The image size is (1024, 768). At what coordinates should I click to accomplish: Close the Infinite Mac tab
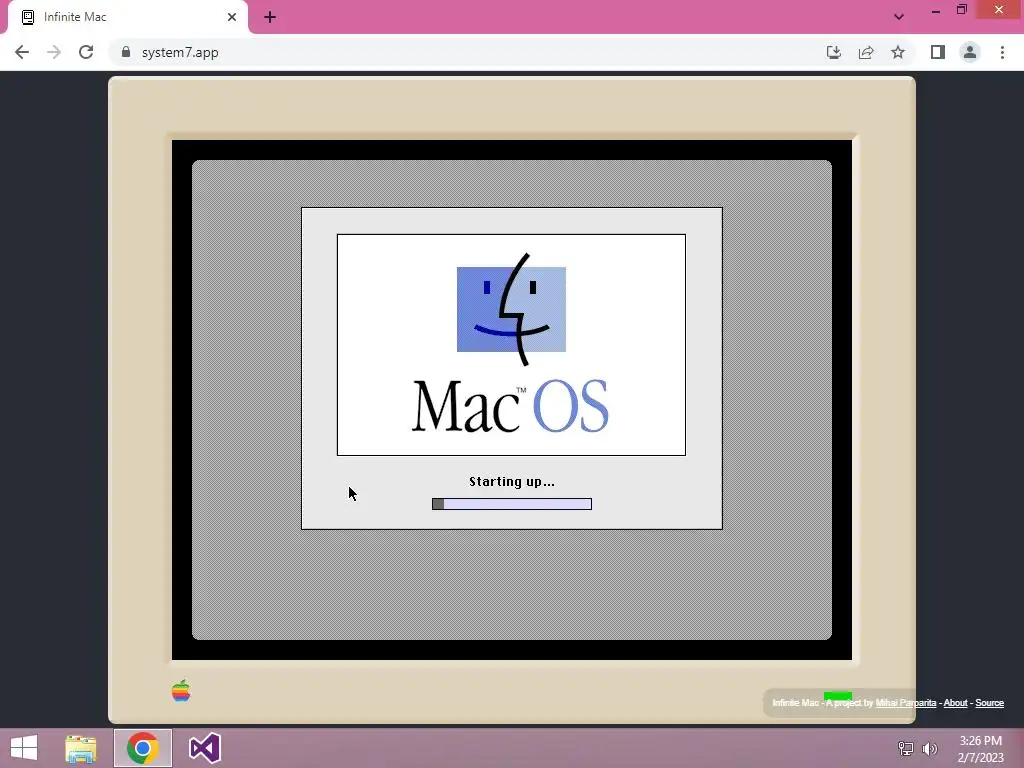[x=232, y=17]
